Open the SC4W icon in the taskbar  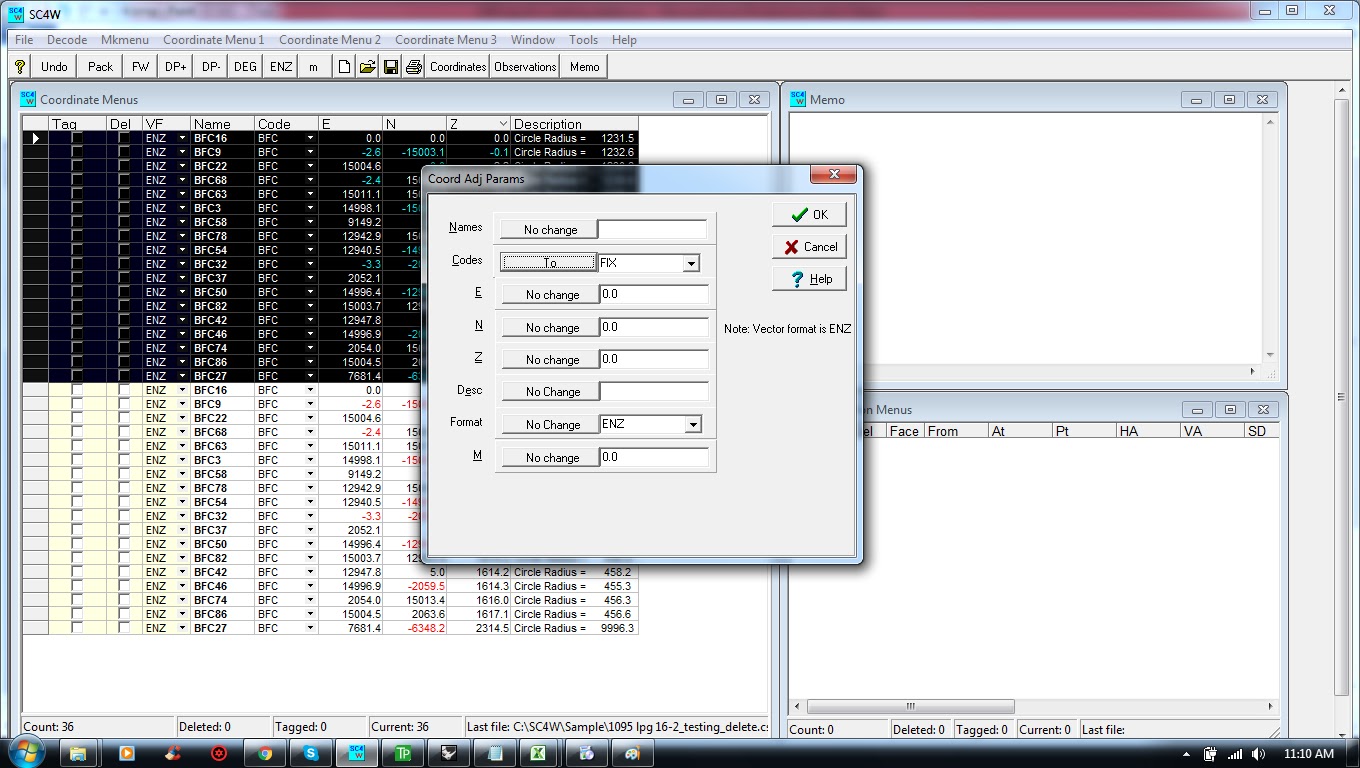pyautogui.click(x=356, y=753)
